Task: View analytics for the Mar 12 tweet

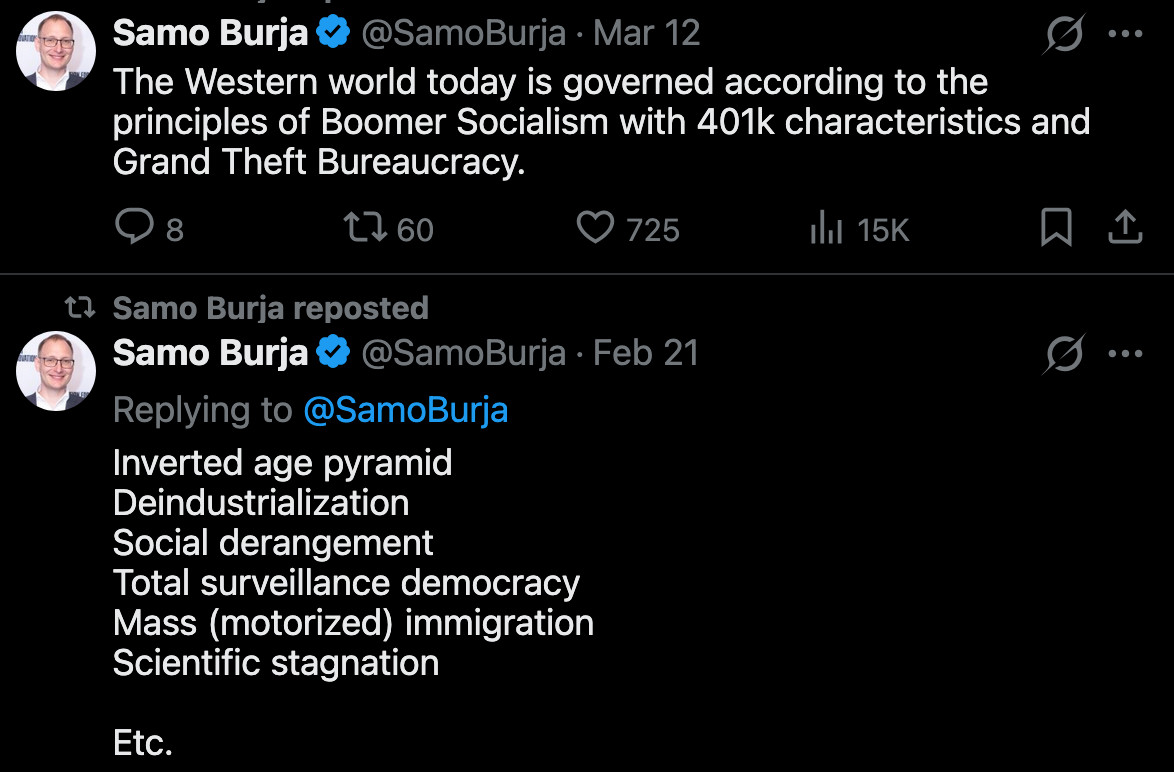Action: pyautogui.click(x=828, y=229)
